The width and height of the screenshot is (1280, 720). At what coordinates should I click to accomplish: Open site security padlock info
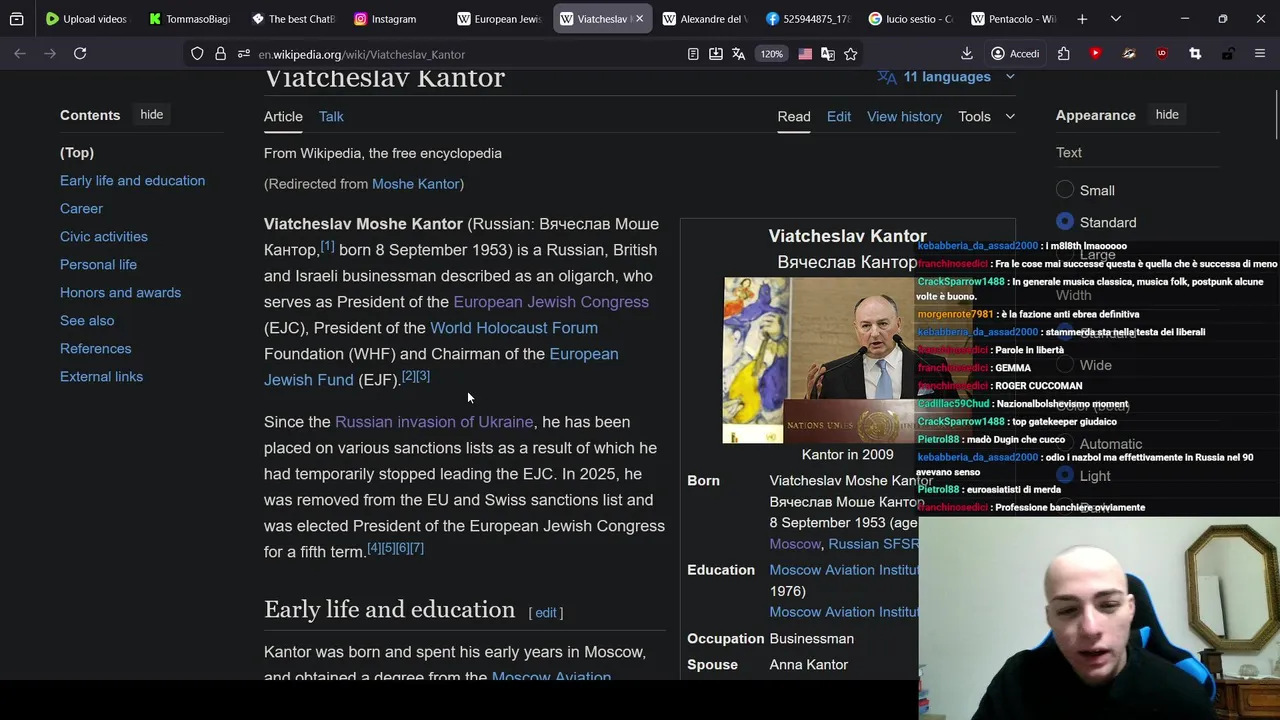click(x=220, y=54)
